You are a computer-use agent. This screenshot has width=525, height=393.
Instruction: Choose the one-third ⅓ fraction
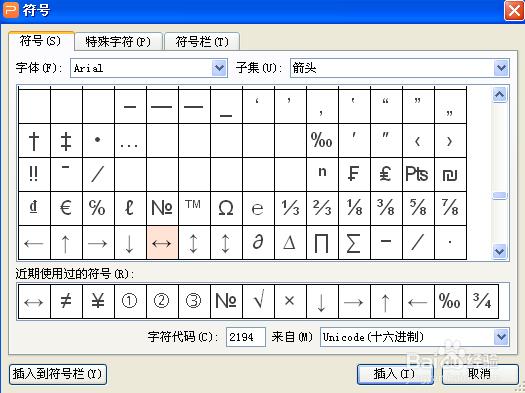click(x=290, y=208)
